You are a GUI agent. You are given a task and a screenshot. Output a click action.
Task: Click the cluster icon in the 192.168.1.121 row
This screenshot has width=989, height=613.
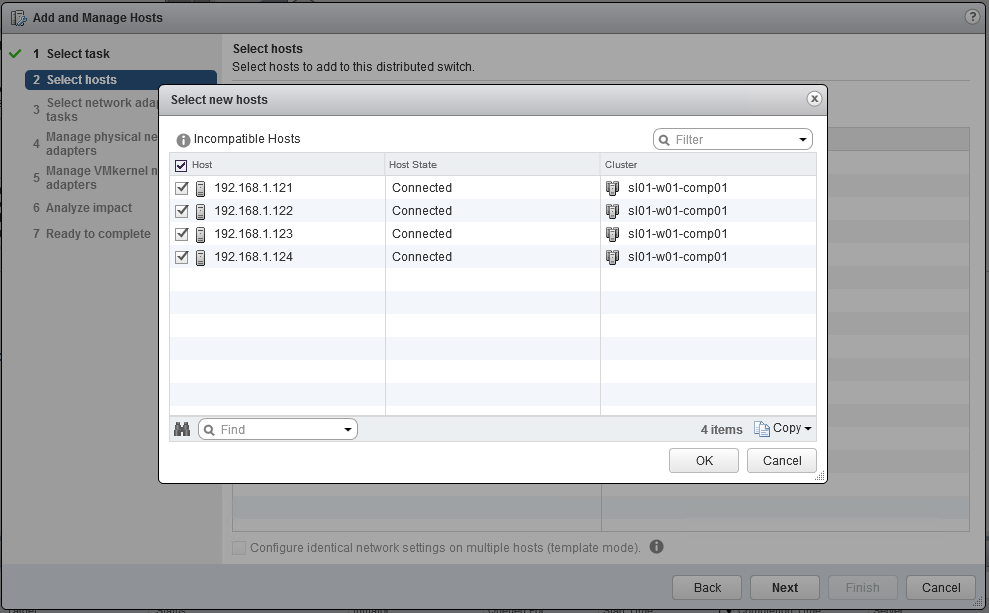pos(612,188)
